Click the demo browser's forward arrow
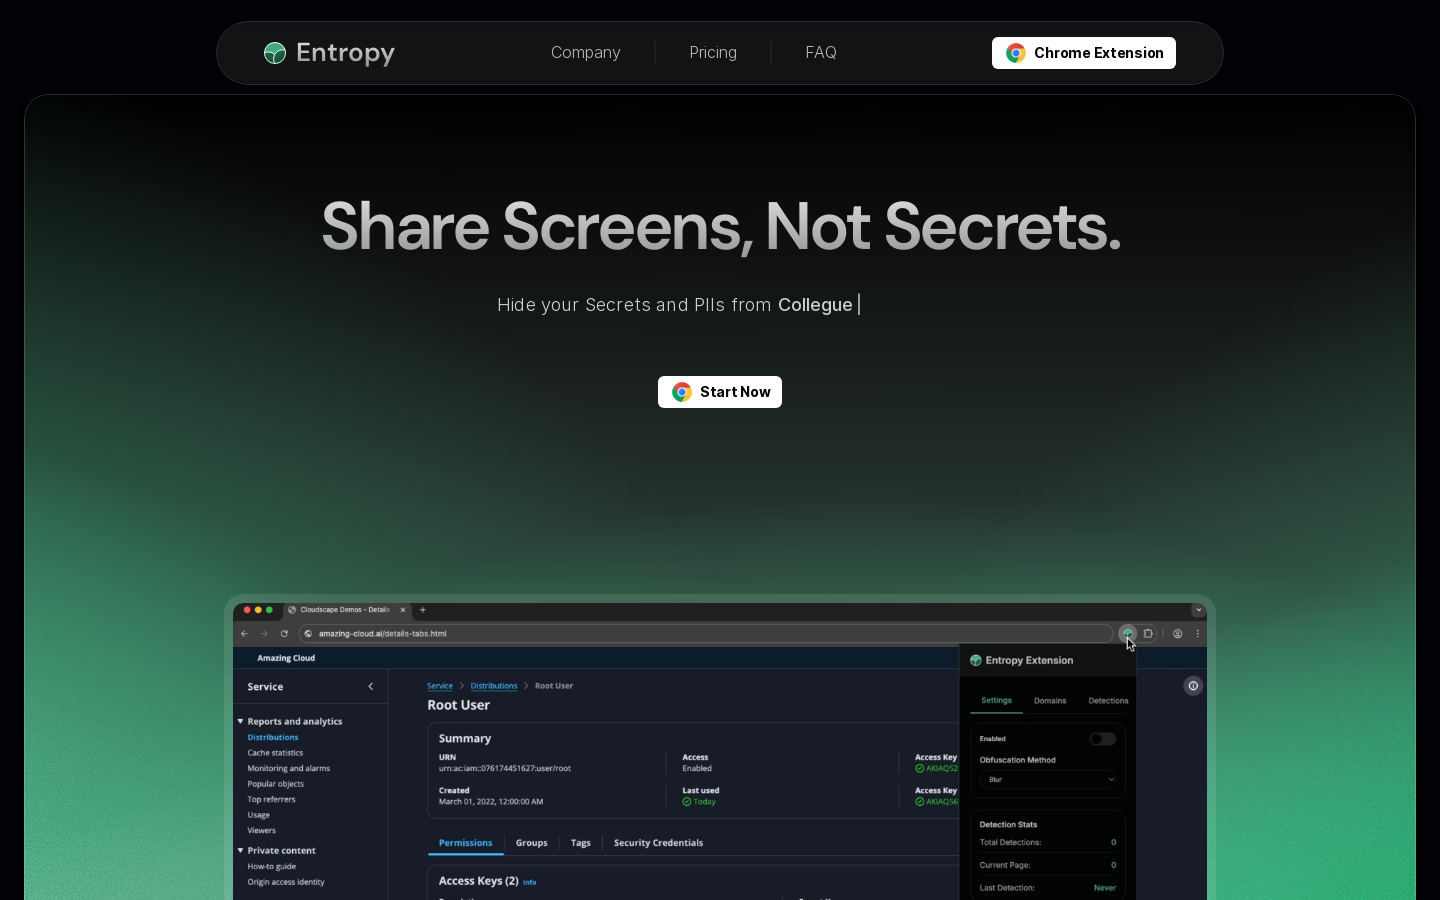 click(x=264, y=633)
